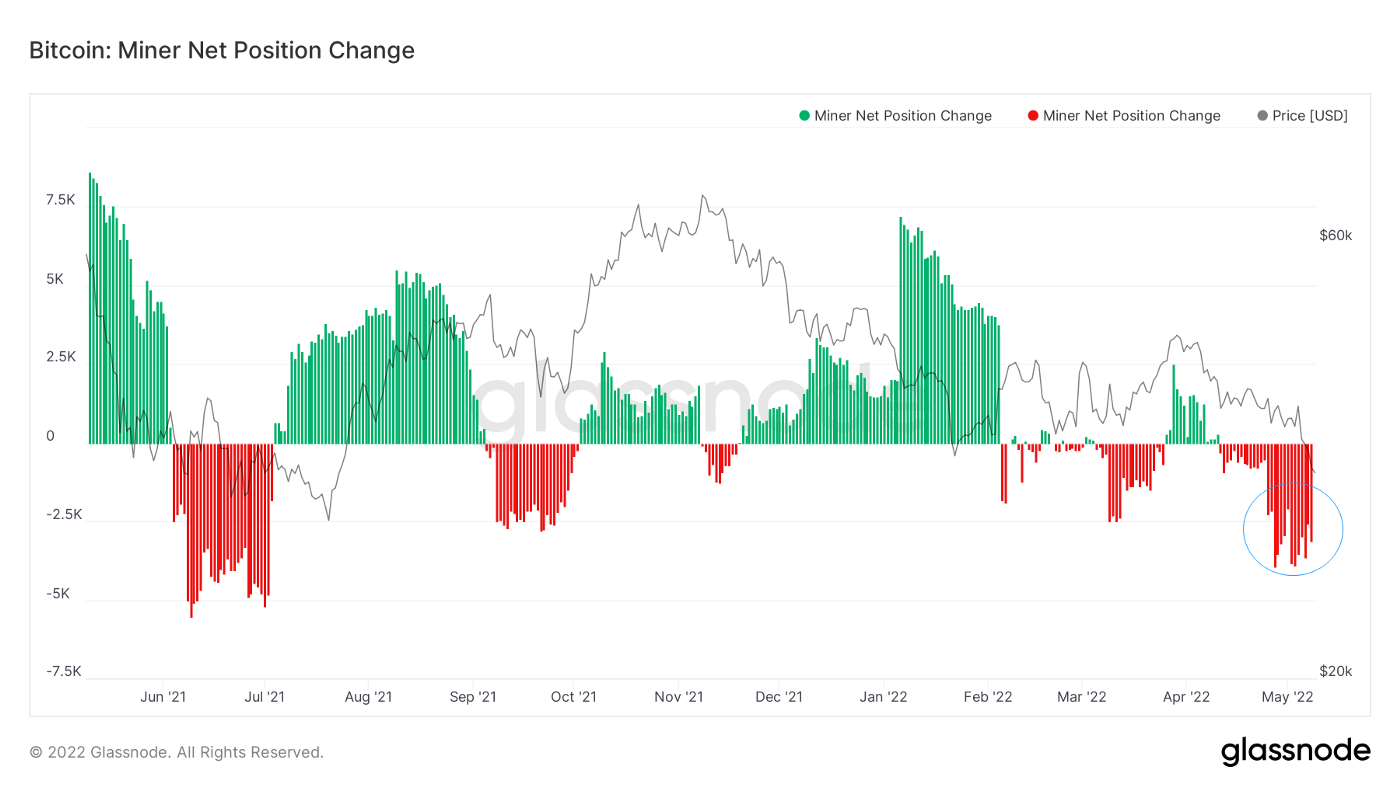
Task: Click the grey Price legend dot
Action: 1262,116
